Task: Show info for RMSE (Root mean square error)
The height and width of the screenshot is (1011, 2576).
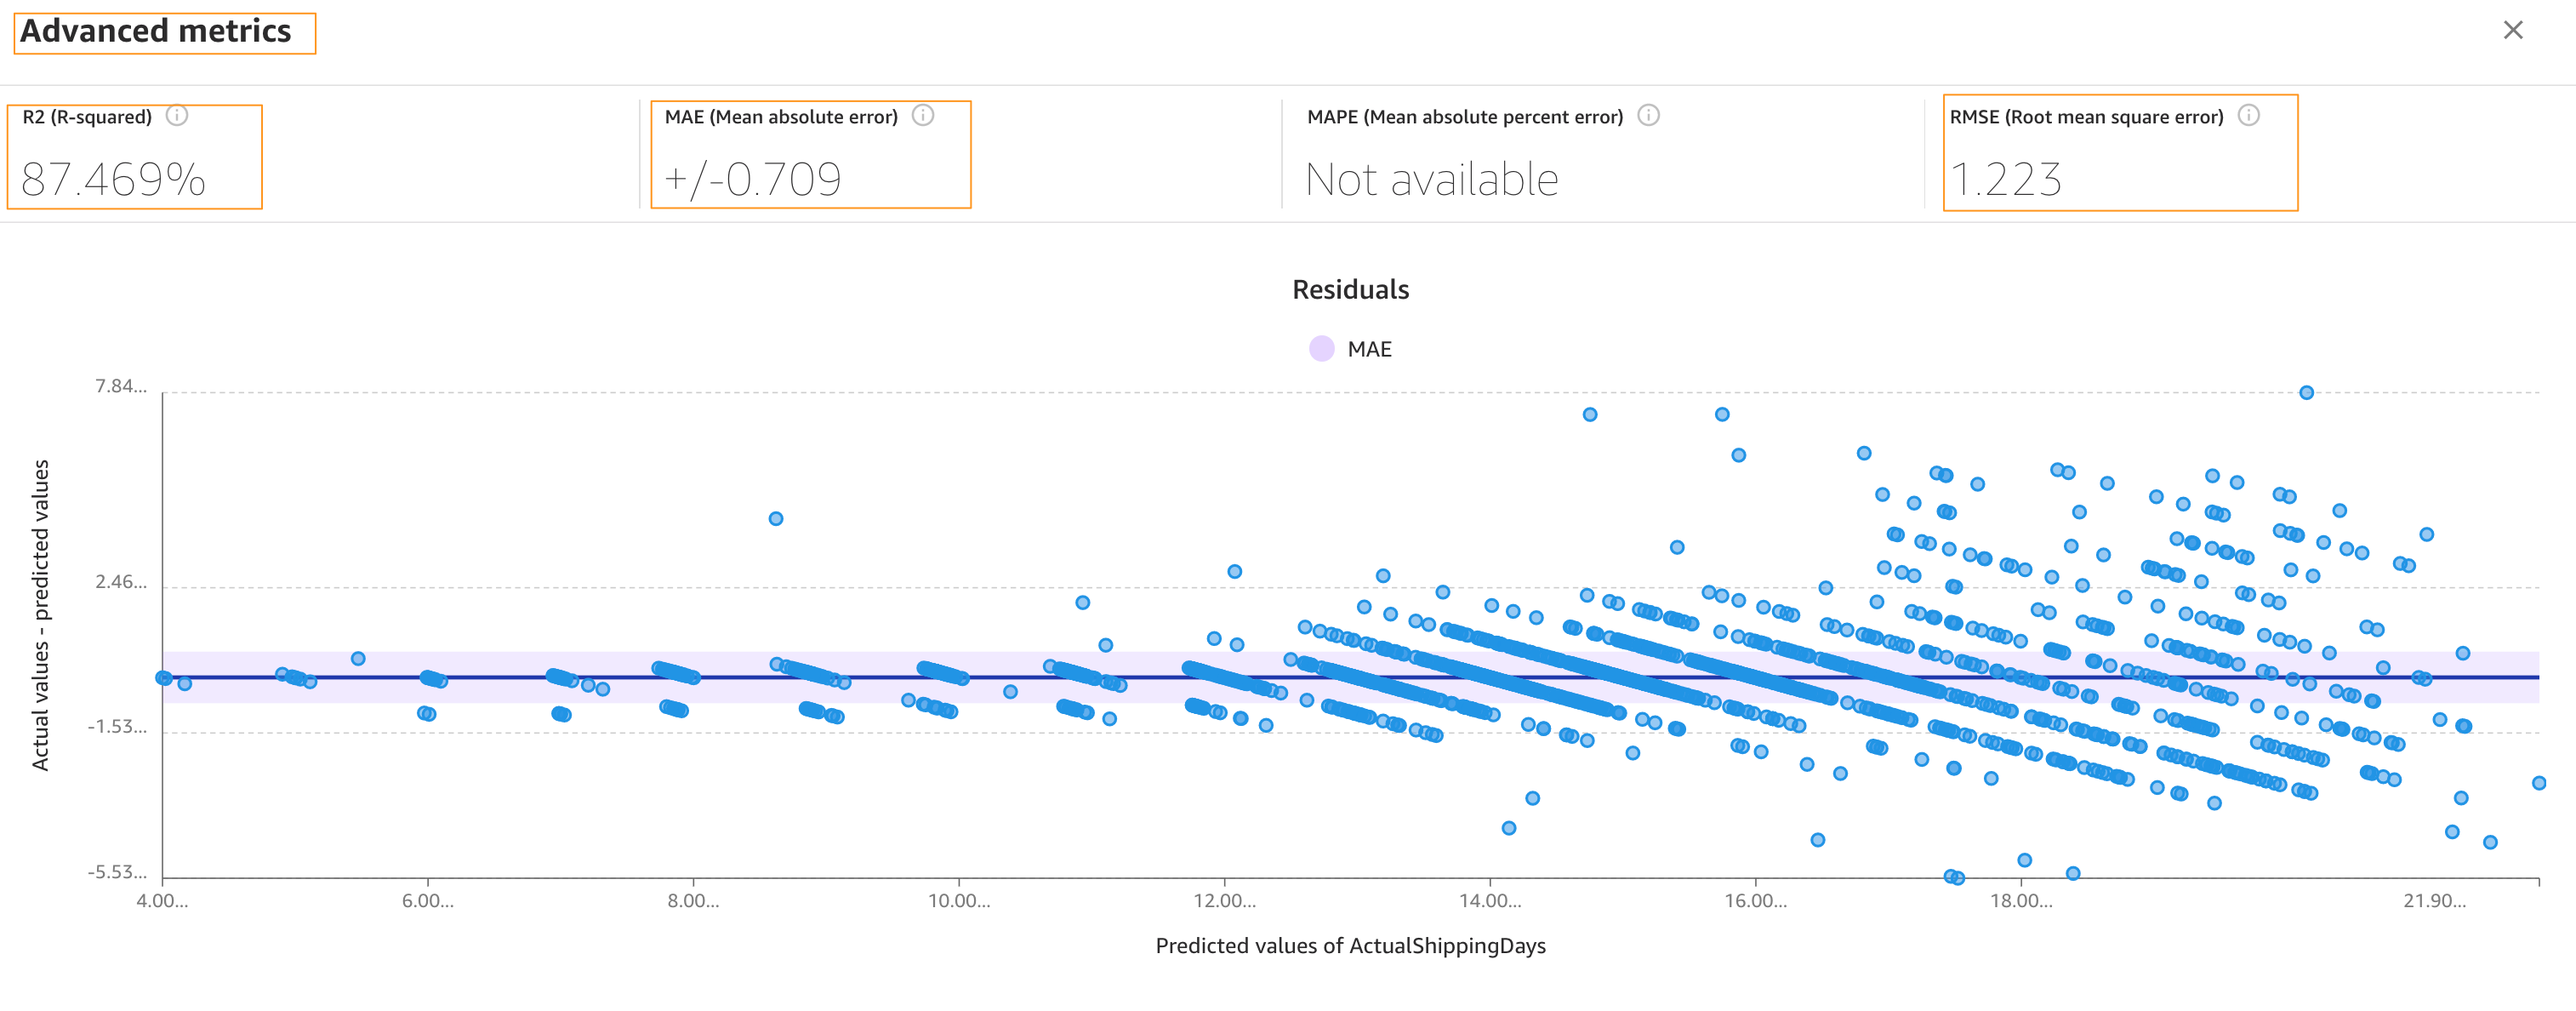Action: [x=2248, y=115]
